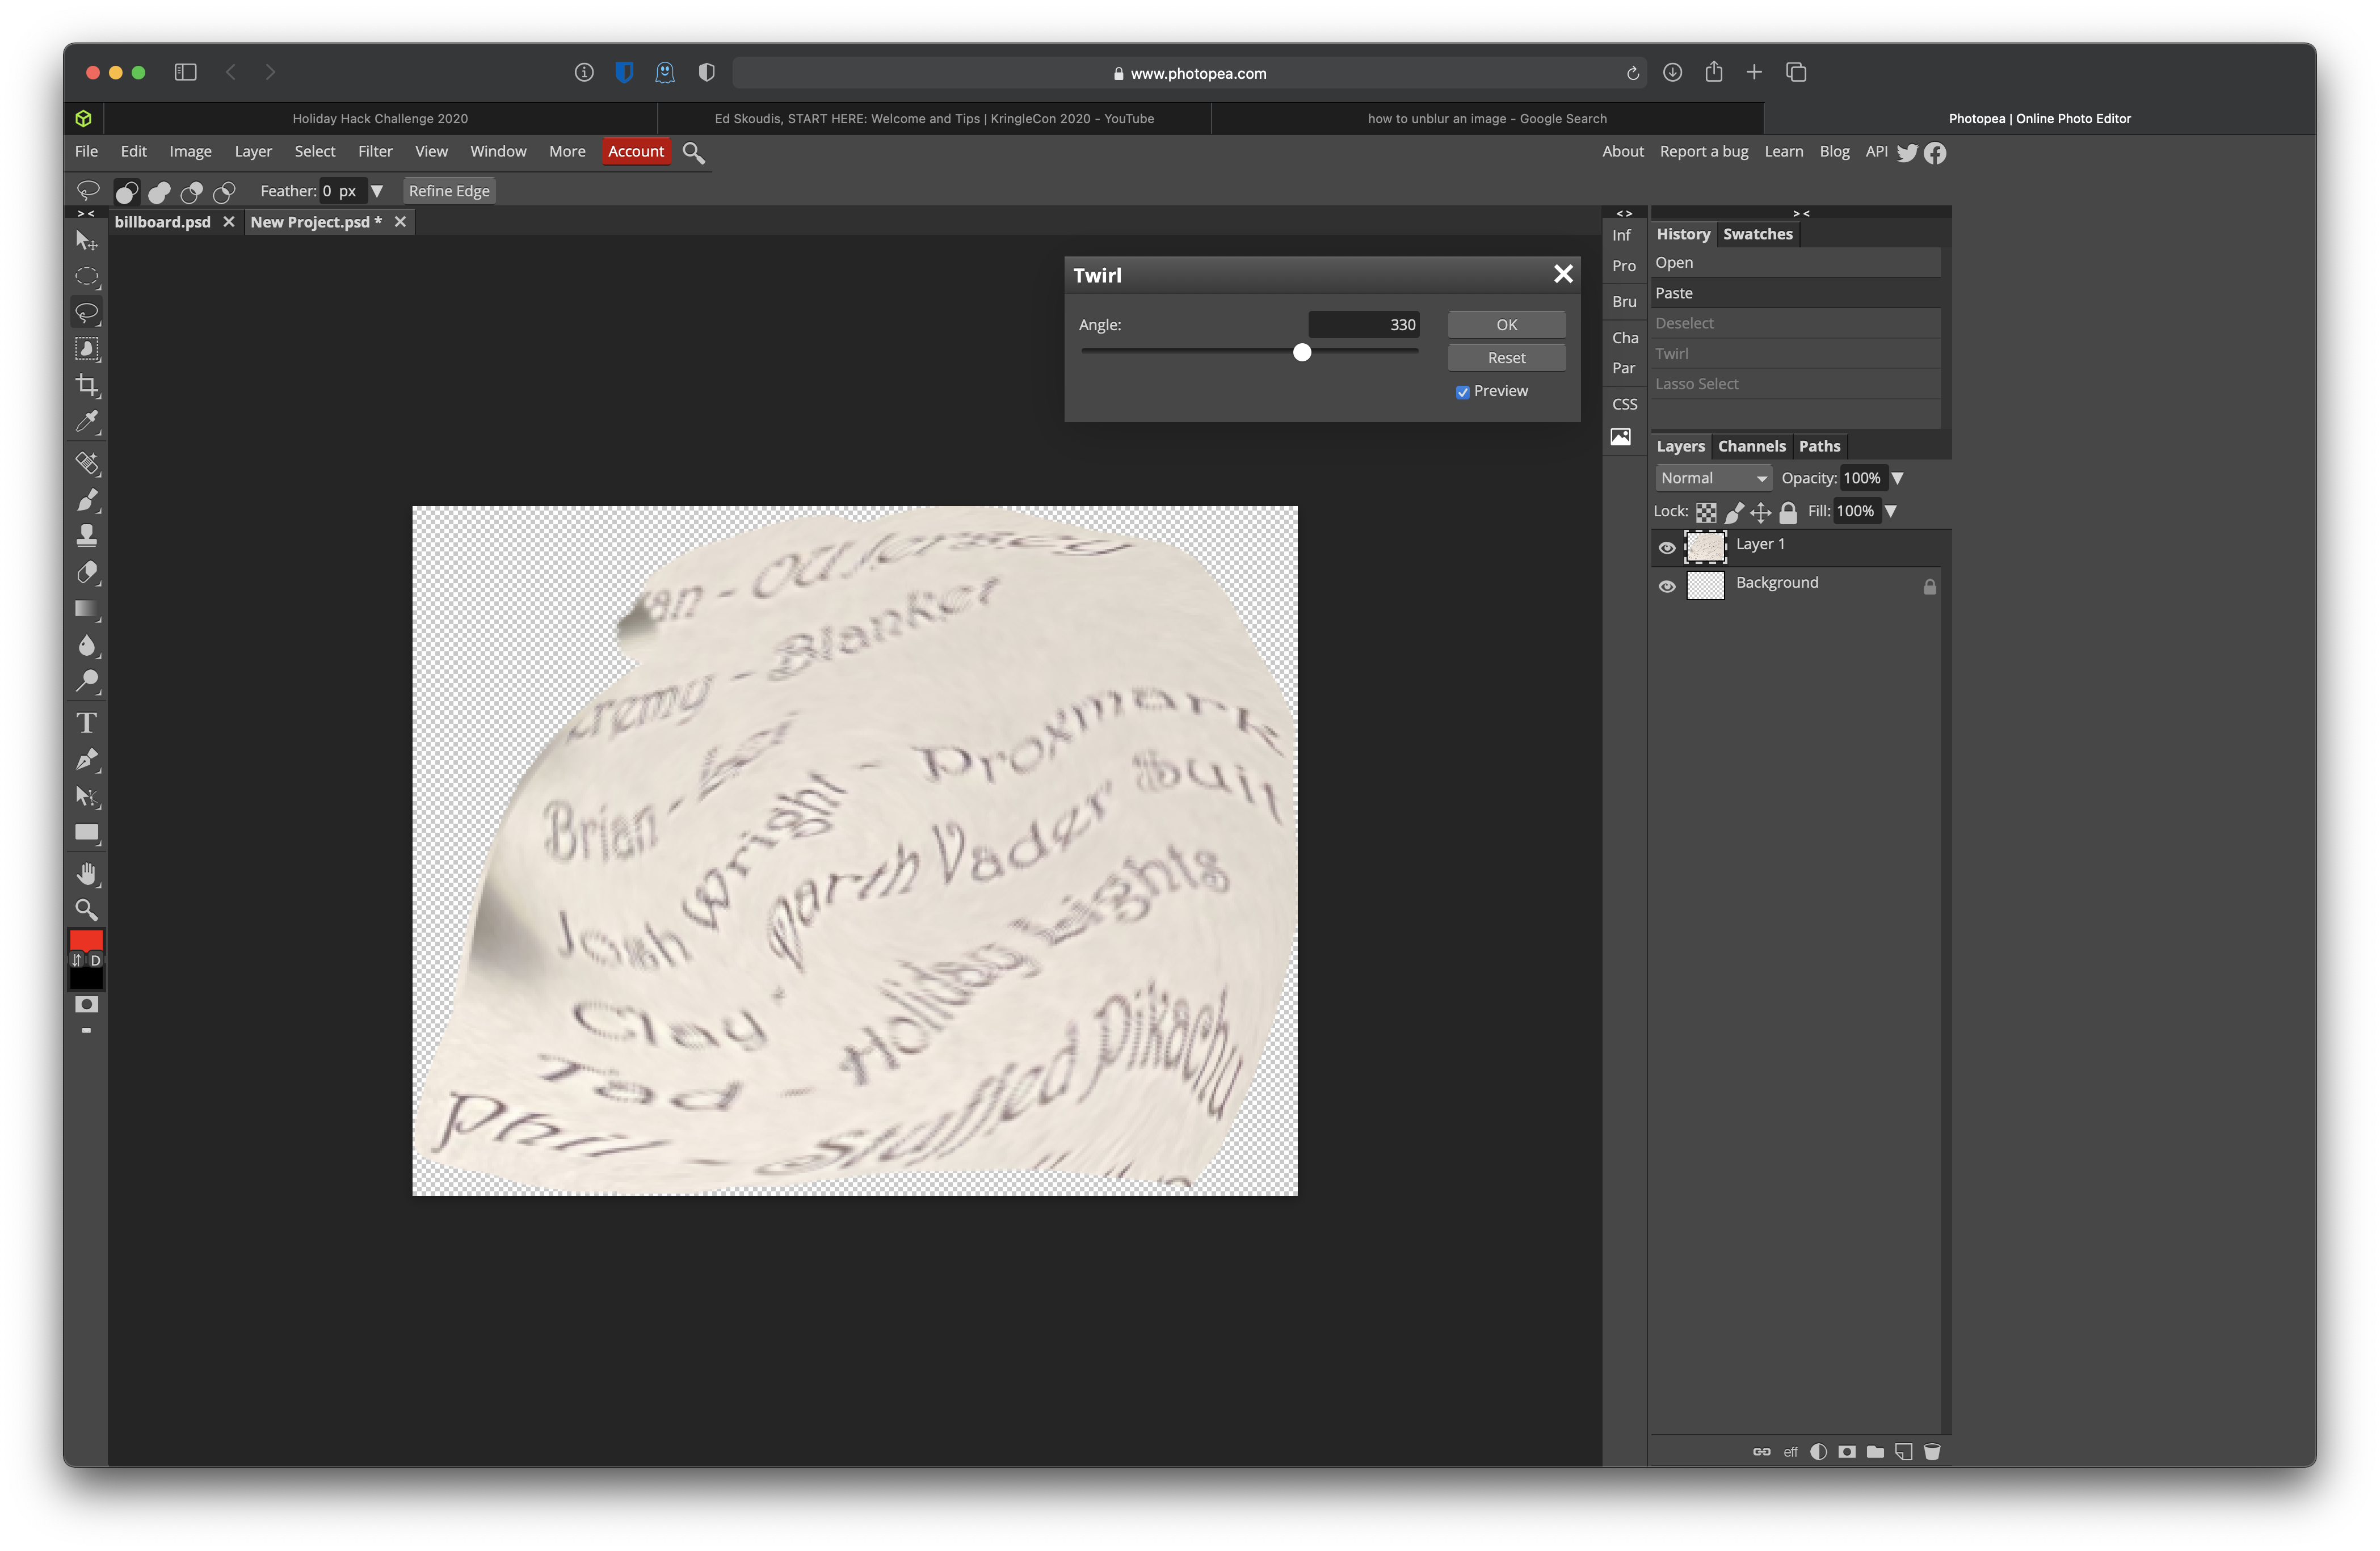Open the Filter menu
The width and height of the screenshot is (2380, 1551).
click(x=375, y=151)
